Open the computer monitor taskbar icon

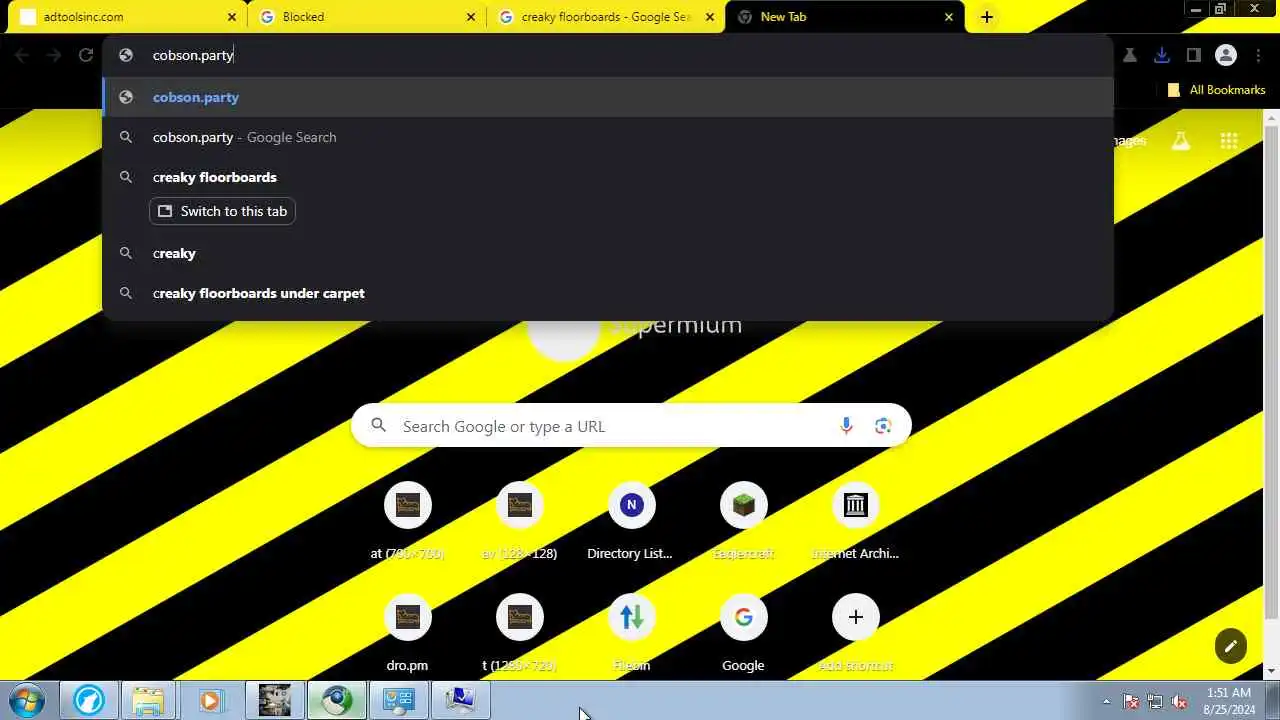click(460, 700)
